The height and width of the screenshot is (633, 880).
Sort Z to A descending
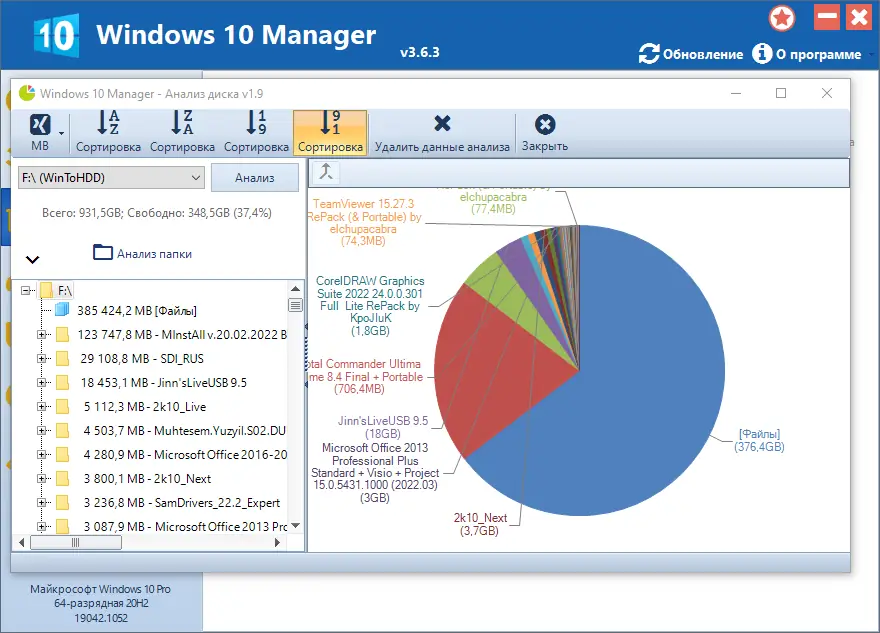182,132
